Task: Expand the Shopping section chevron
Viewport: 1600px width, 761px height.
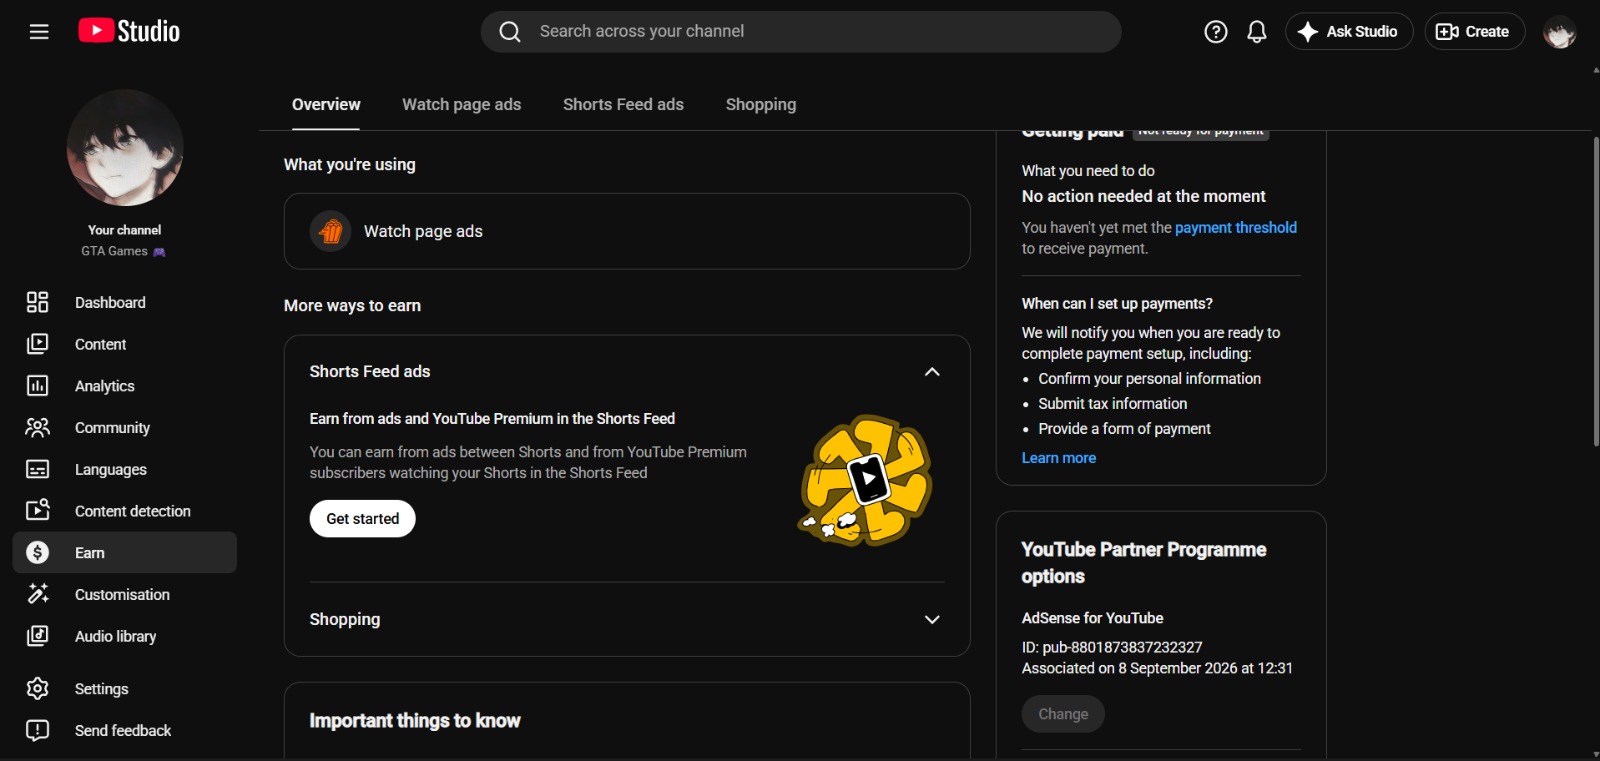Action: tap(932, 620)
